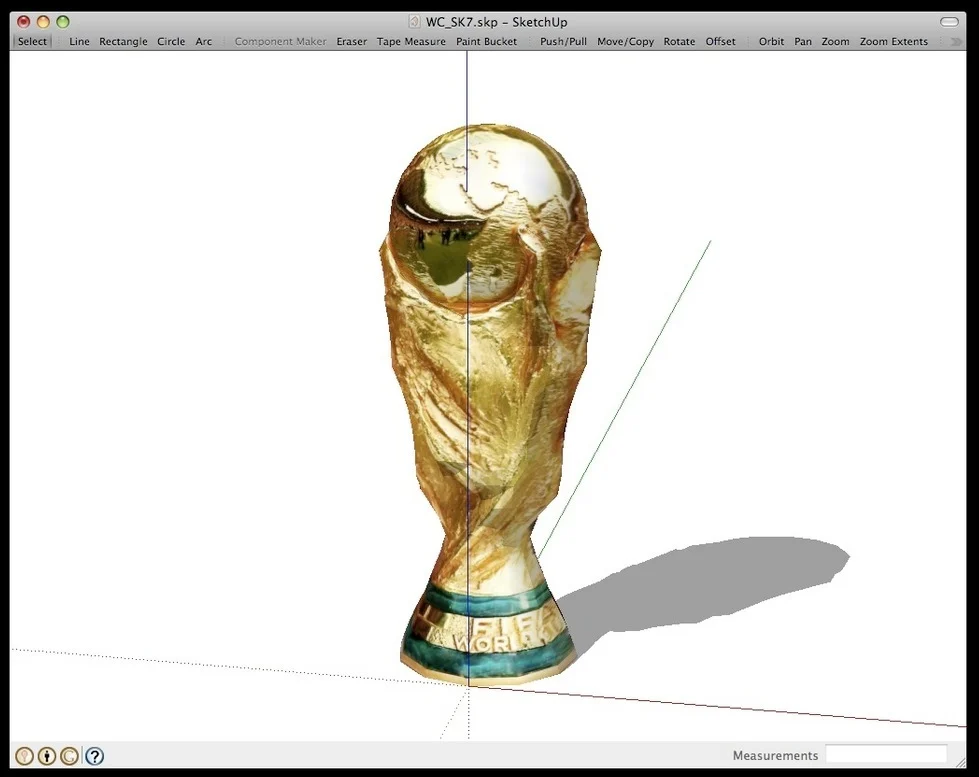Pick the Rotate tool
The image size is (979, 777).
point(679,41)
